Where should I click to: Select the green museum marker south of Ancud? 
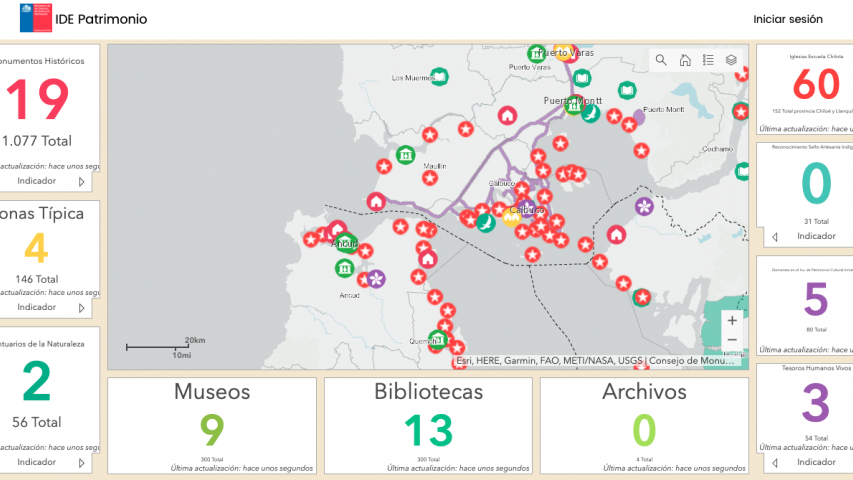tap(344, 268)
